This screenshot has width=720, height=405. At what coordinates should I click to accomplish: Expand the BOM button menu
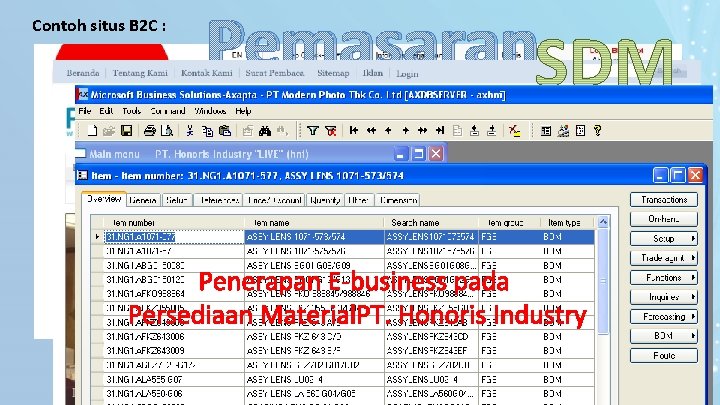click(664, 336)
